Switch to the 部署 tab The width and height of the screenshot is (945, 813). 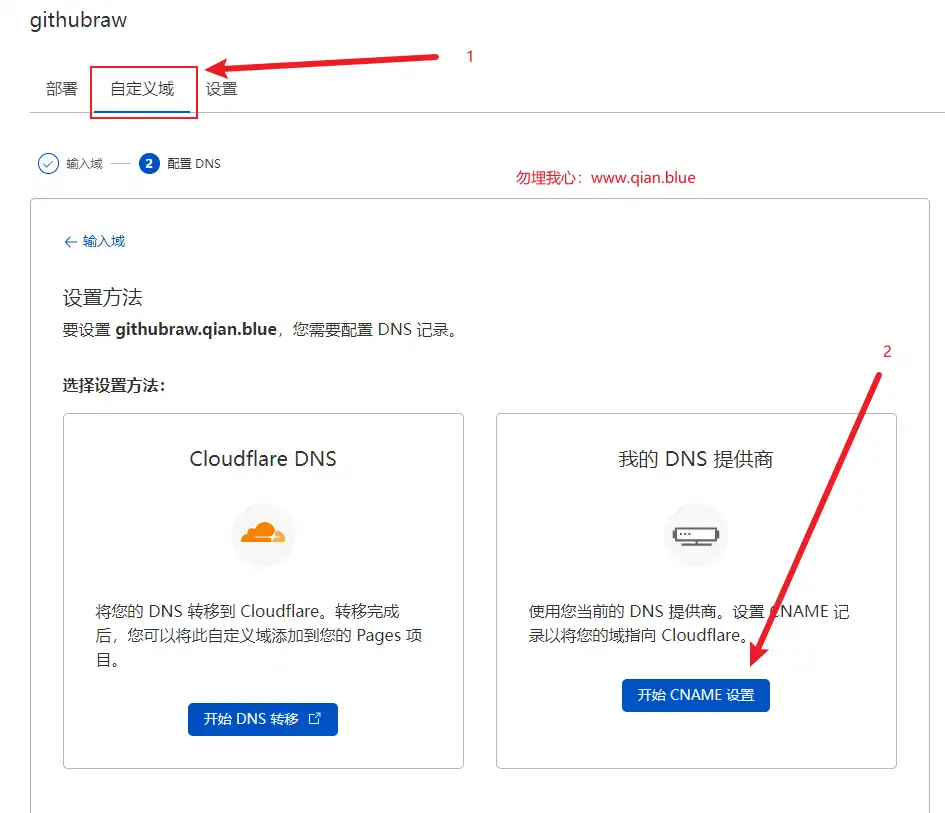(61, 89)
